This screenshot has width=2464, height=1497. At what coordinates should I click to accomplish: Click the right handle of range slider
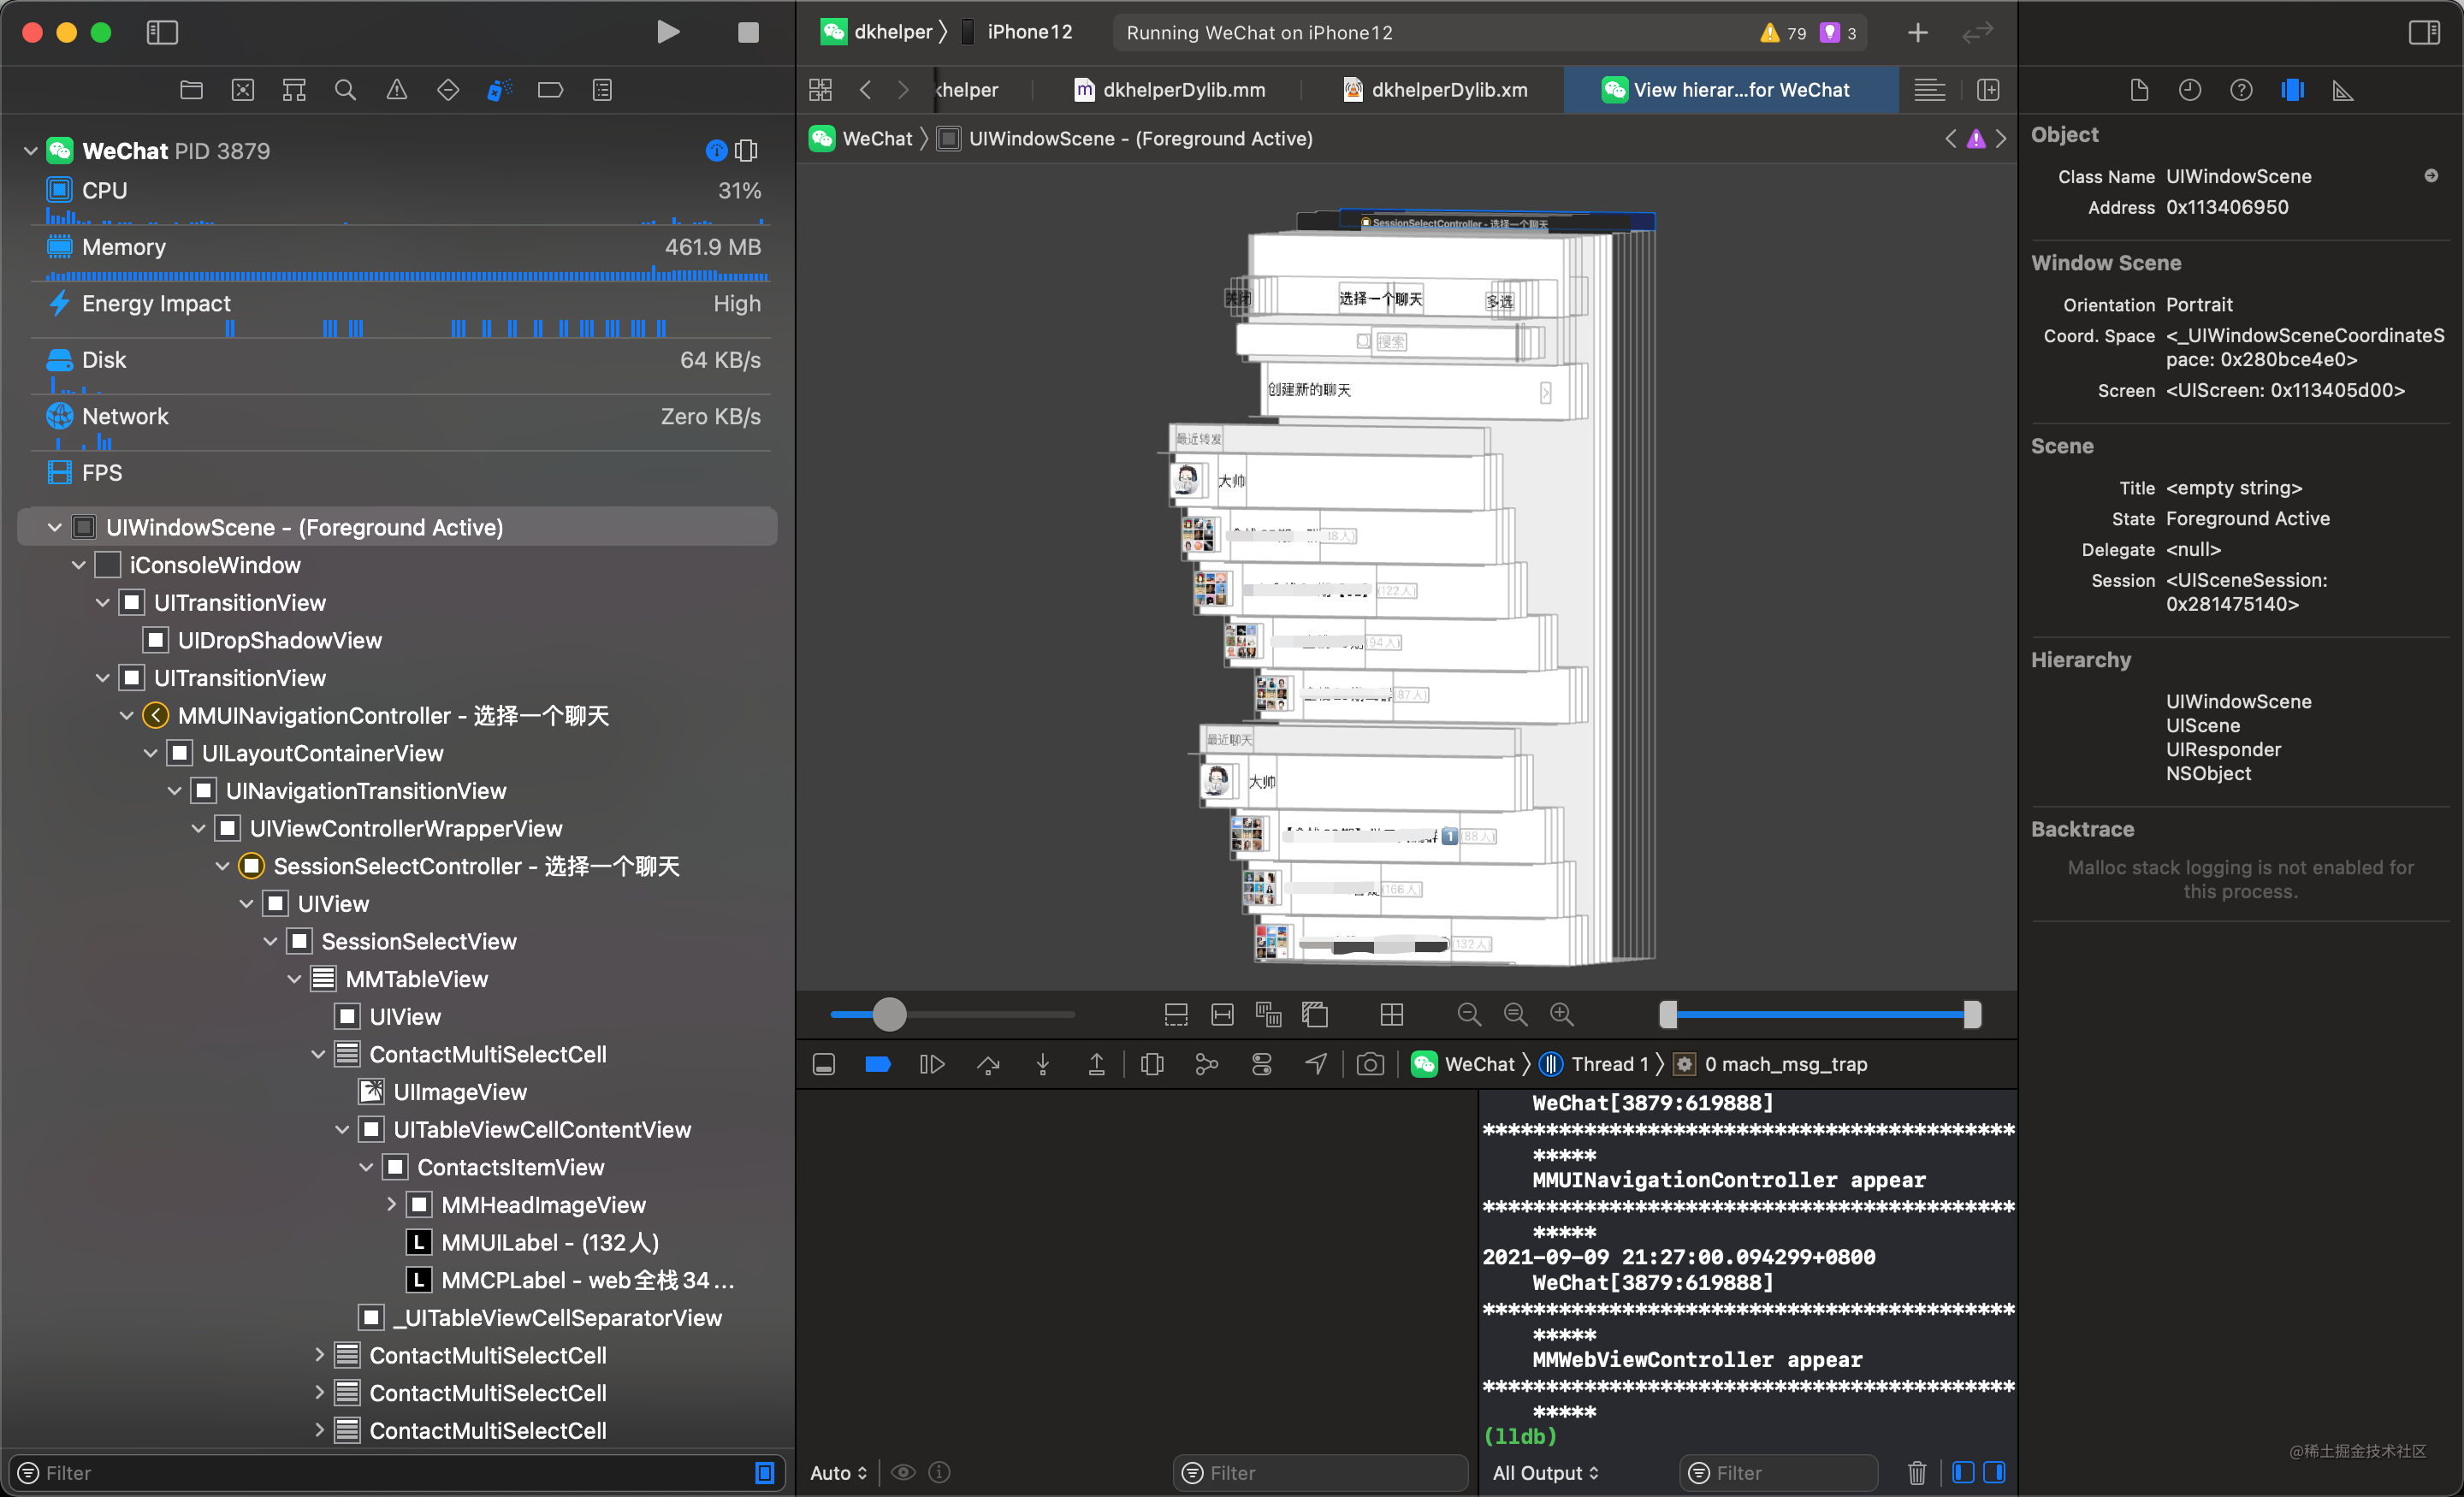[x=1972, y=1014]
